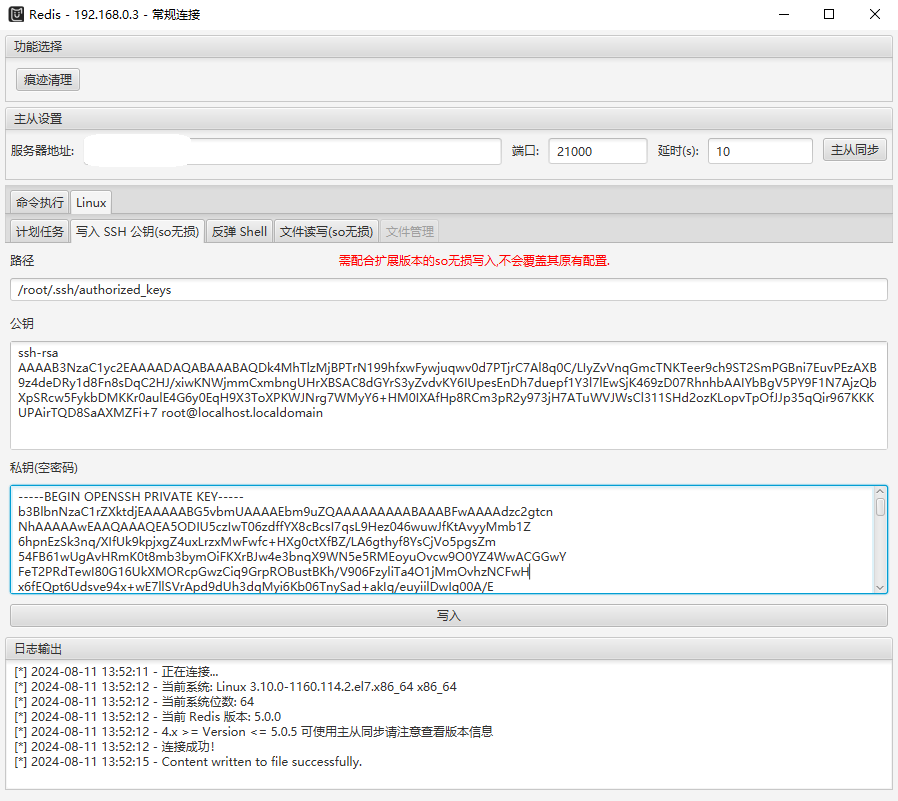The image size is (898, 801).
Task: Click the Redis app icon in title bar
Action: coord(16,14)
